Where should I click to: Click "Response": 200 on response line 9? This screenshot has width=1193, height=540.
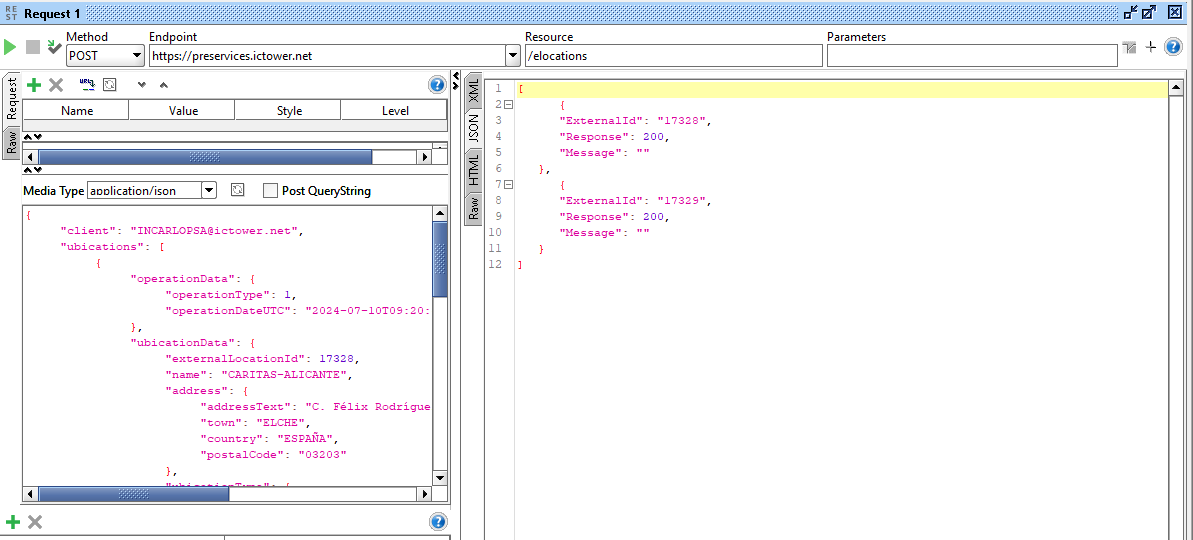click(x=614, y=216)
